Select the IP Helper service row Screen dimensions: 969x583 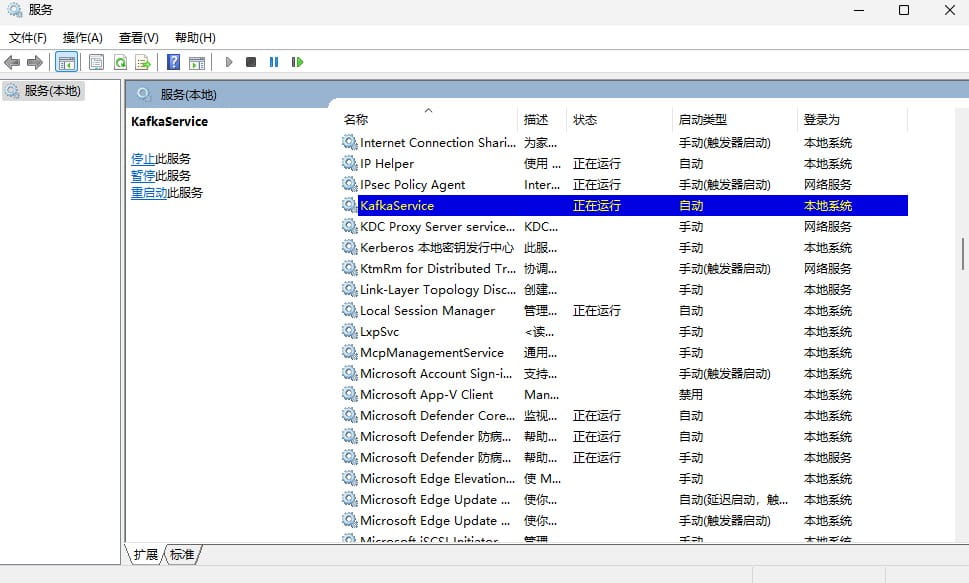pos(625,163)
